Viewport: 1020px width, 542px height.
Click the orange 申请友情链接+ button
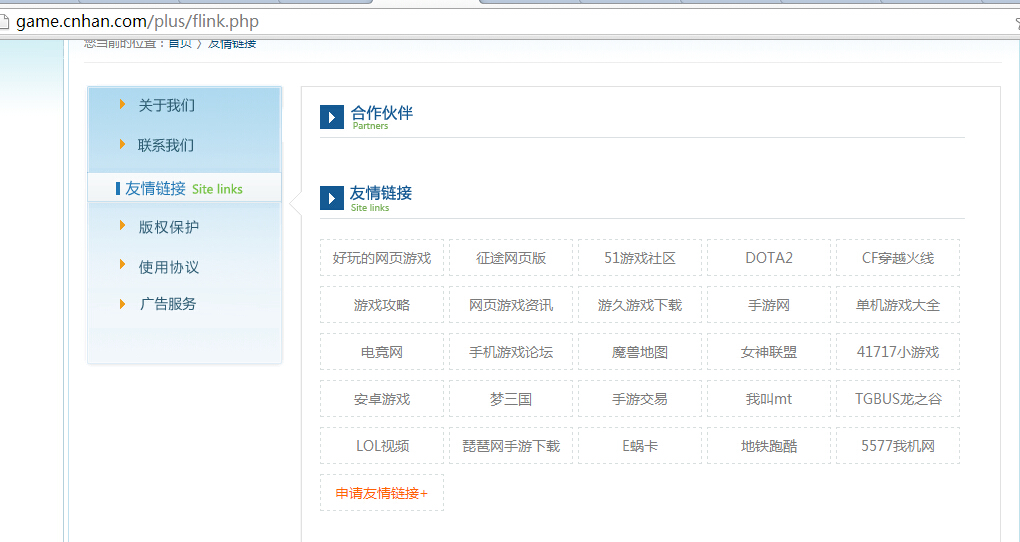[x=382, y=493]
